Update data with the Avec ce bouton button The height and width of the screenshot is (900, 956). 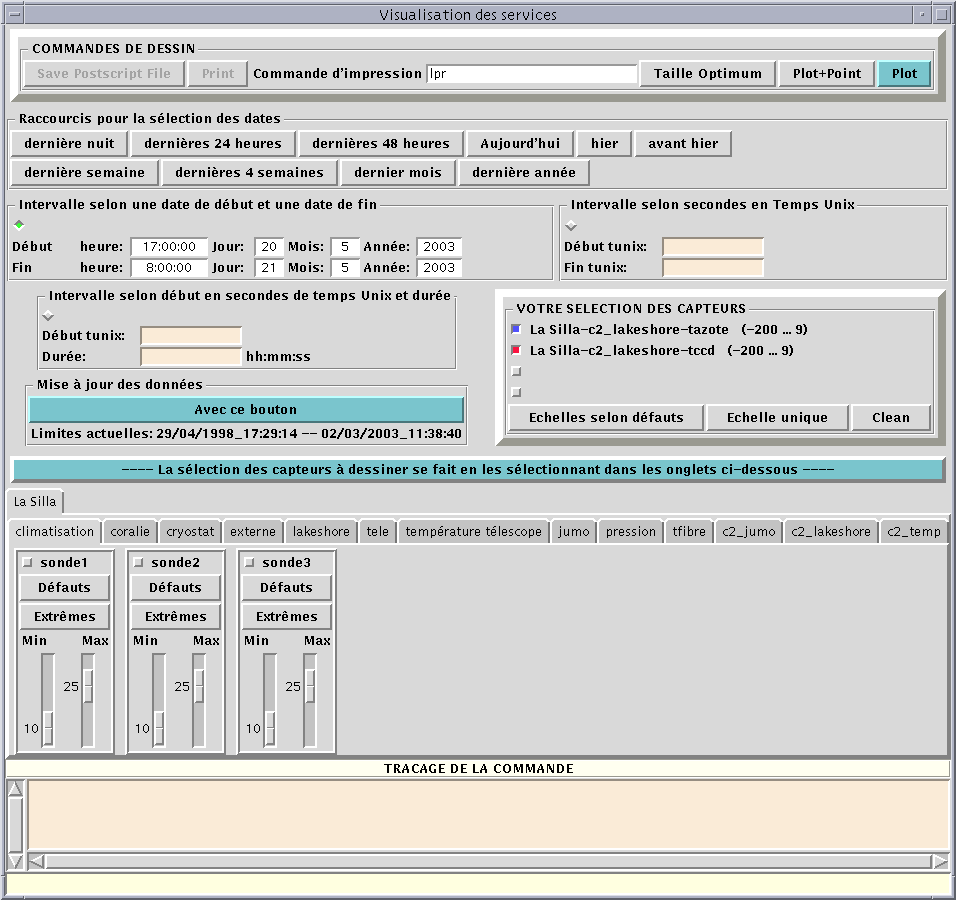[x=246, y=409]
